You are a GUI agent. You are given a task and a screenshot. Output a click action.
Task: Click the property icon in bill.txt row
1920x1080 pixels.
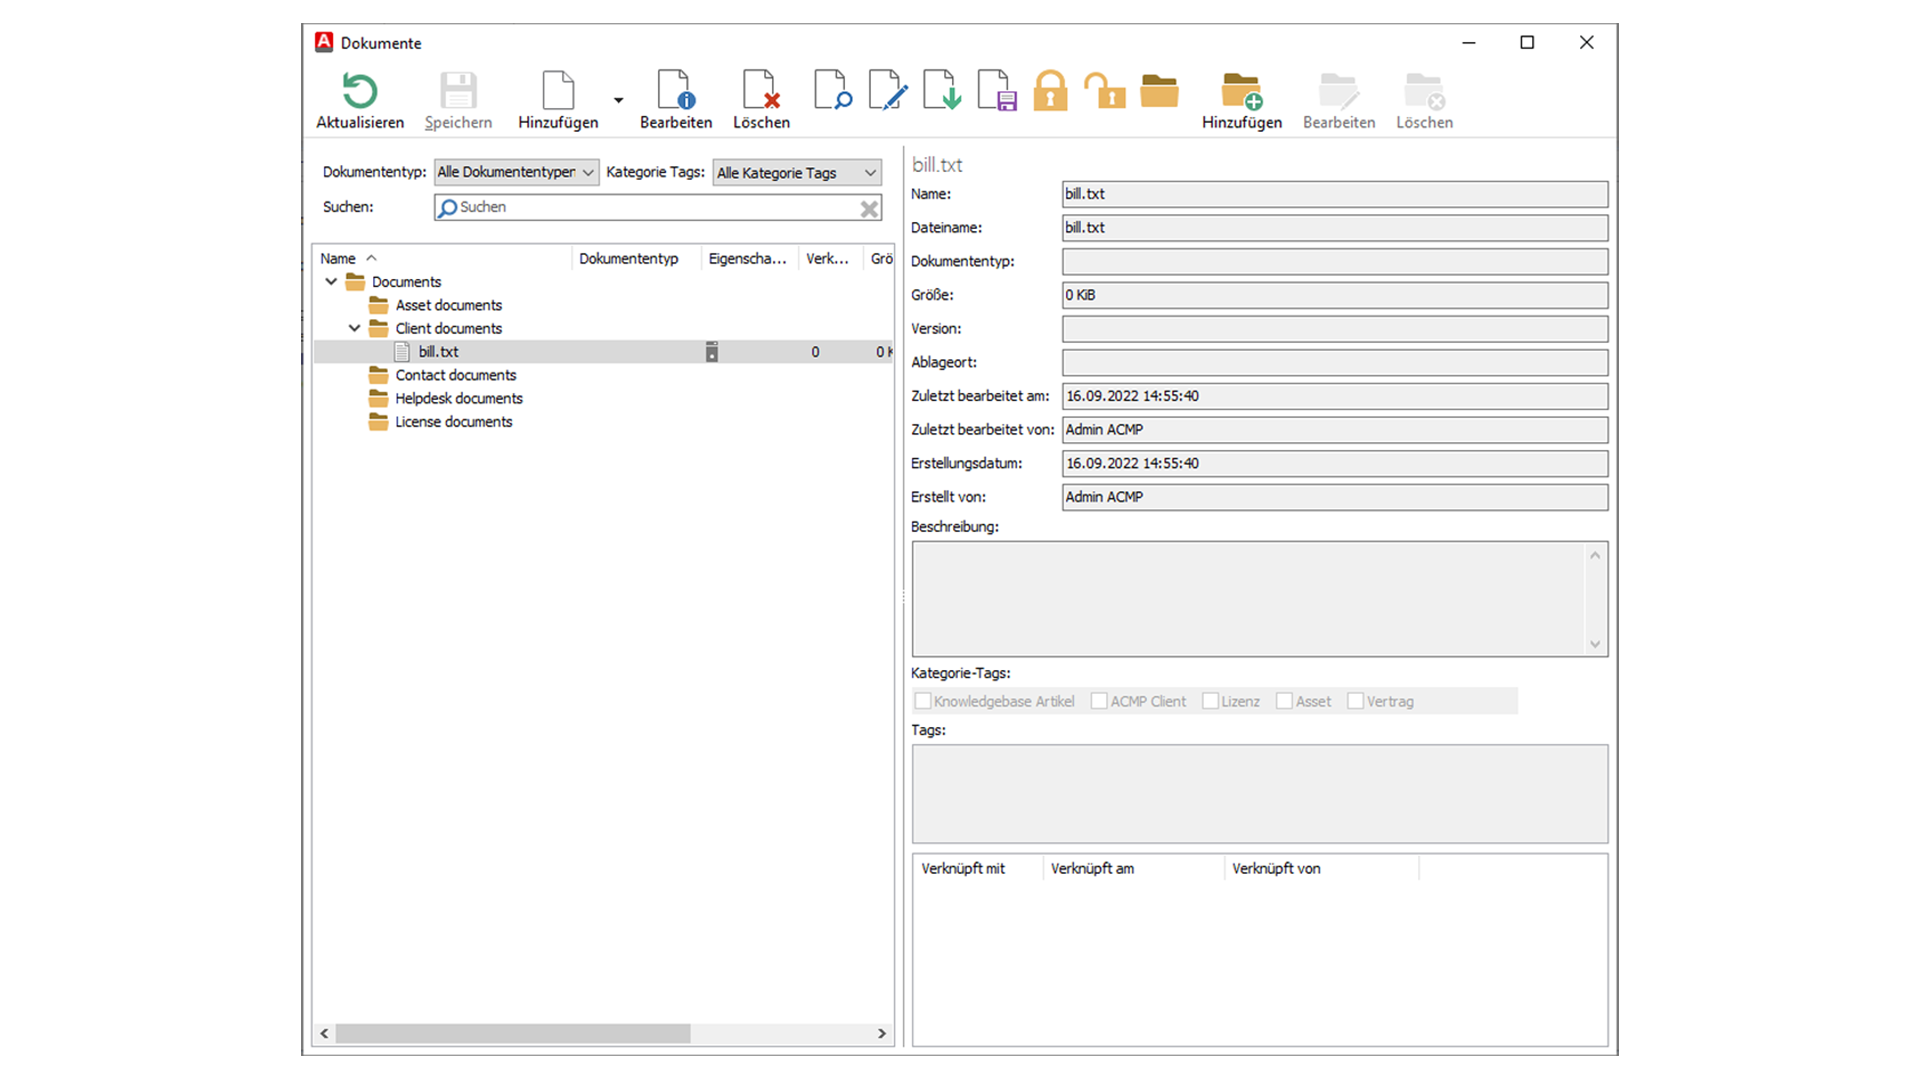pos(712,352)
